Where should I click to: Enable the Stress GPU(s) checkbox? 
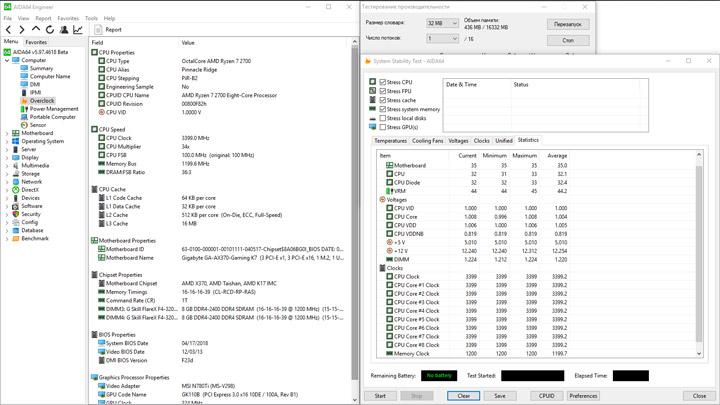point(382,127)
